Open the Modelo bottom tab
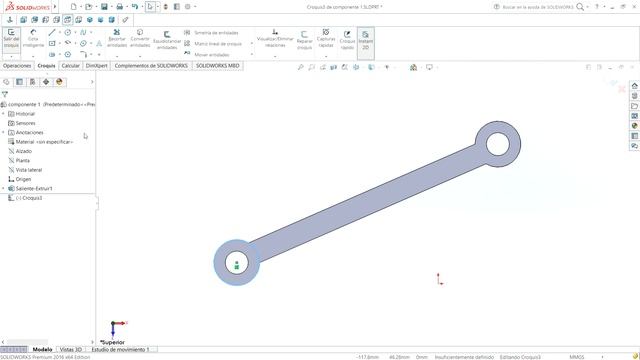This screenshot has width=640, height=360. pos(42,350)
